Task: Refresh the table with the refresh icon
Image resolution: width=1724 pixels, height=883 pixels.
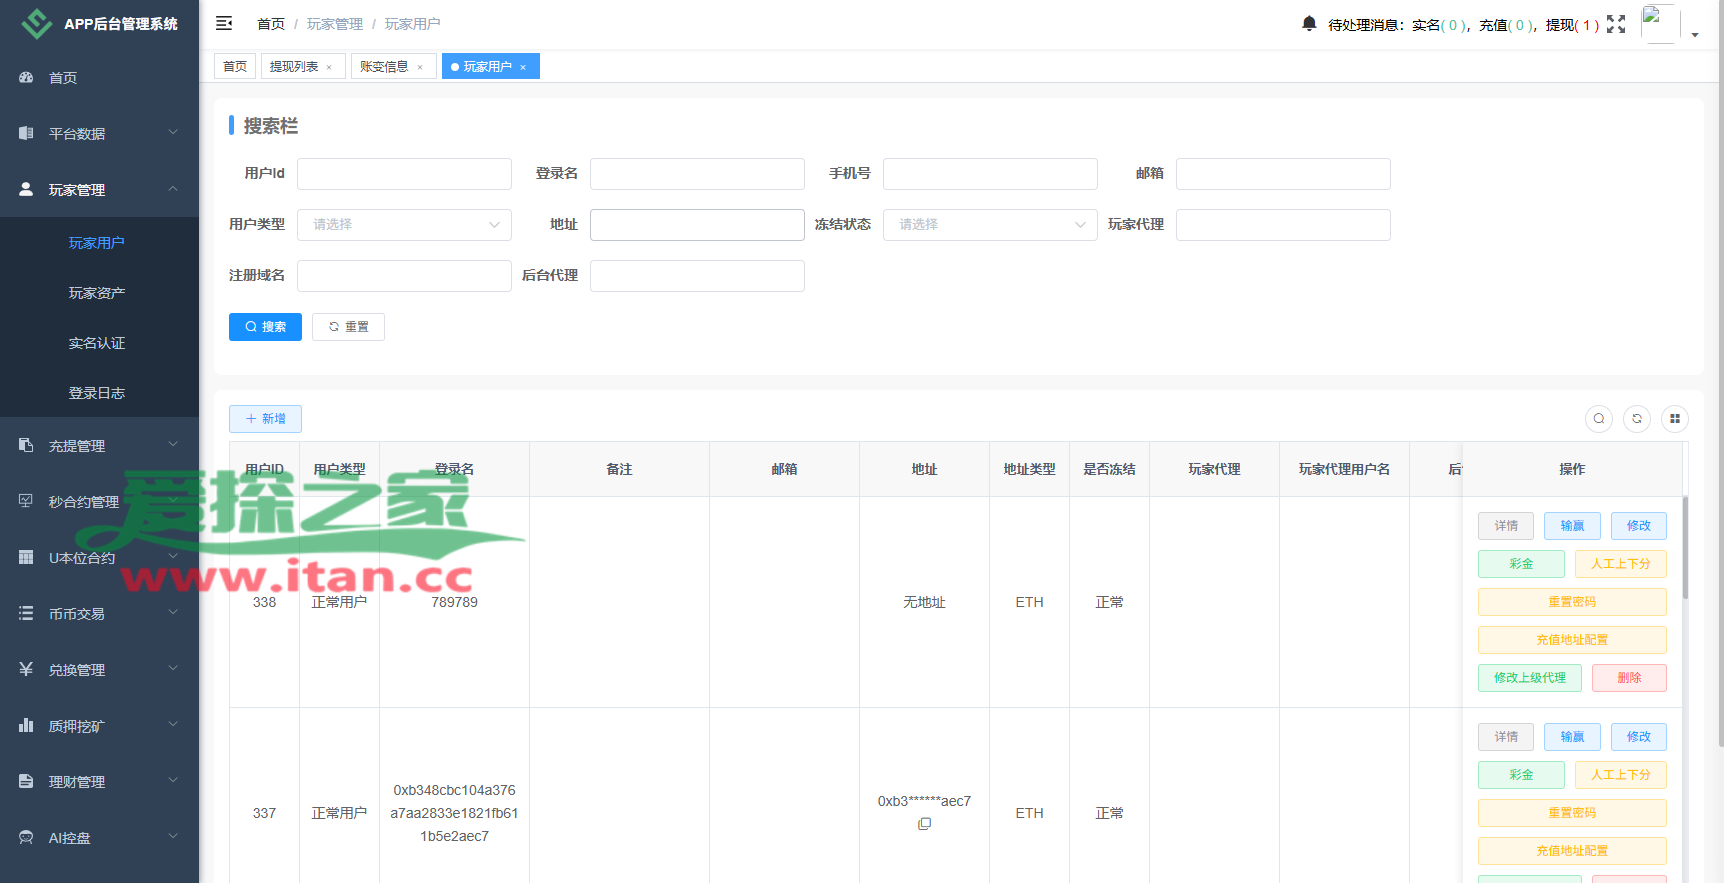Action: click(1637, 419)
